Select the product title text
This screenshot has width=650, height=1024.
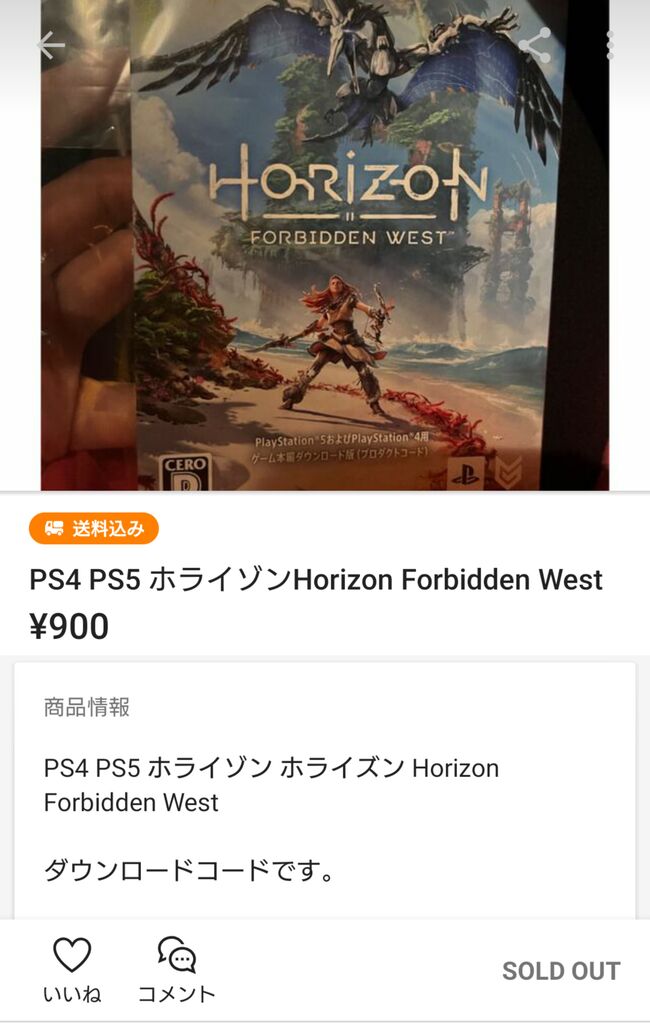(316, 580)
